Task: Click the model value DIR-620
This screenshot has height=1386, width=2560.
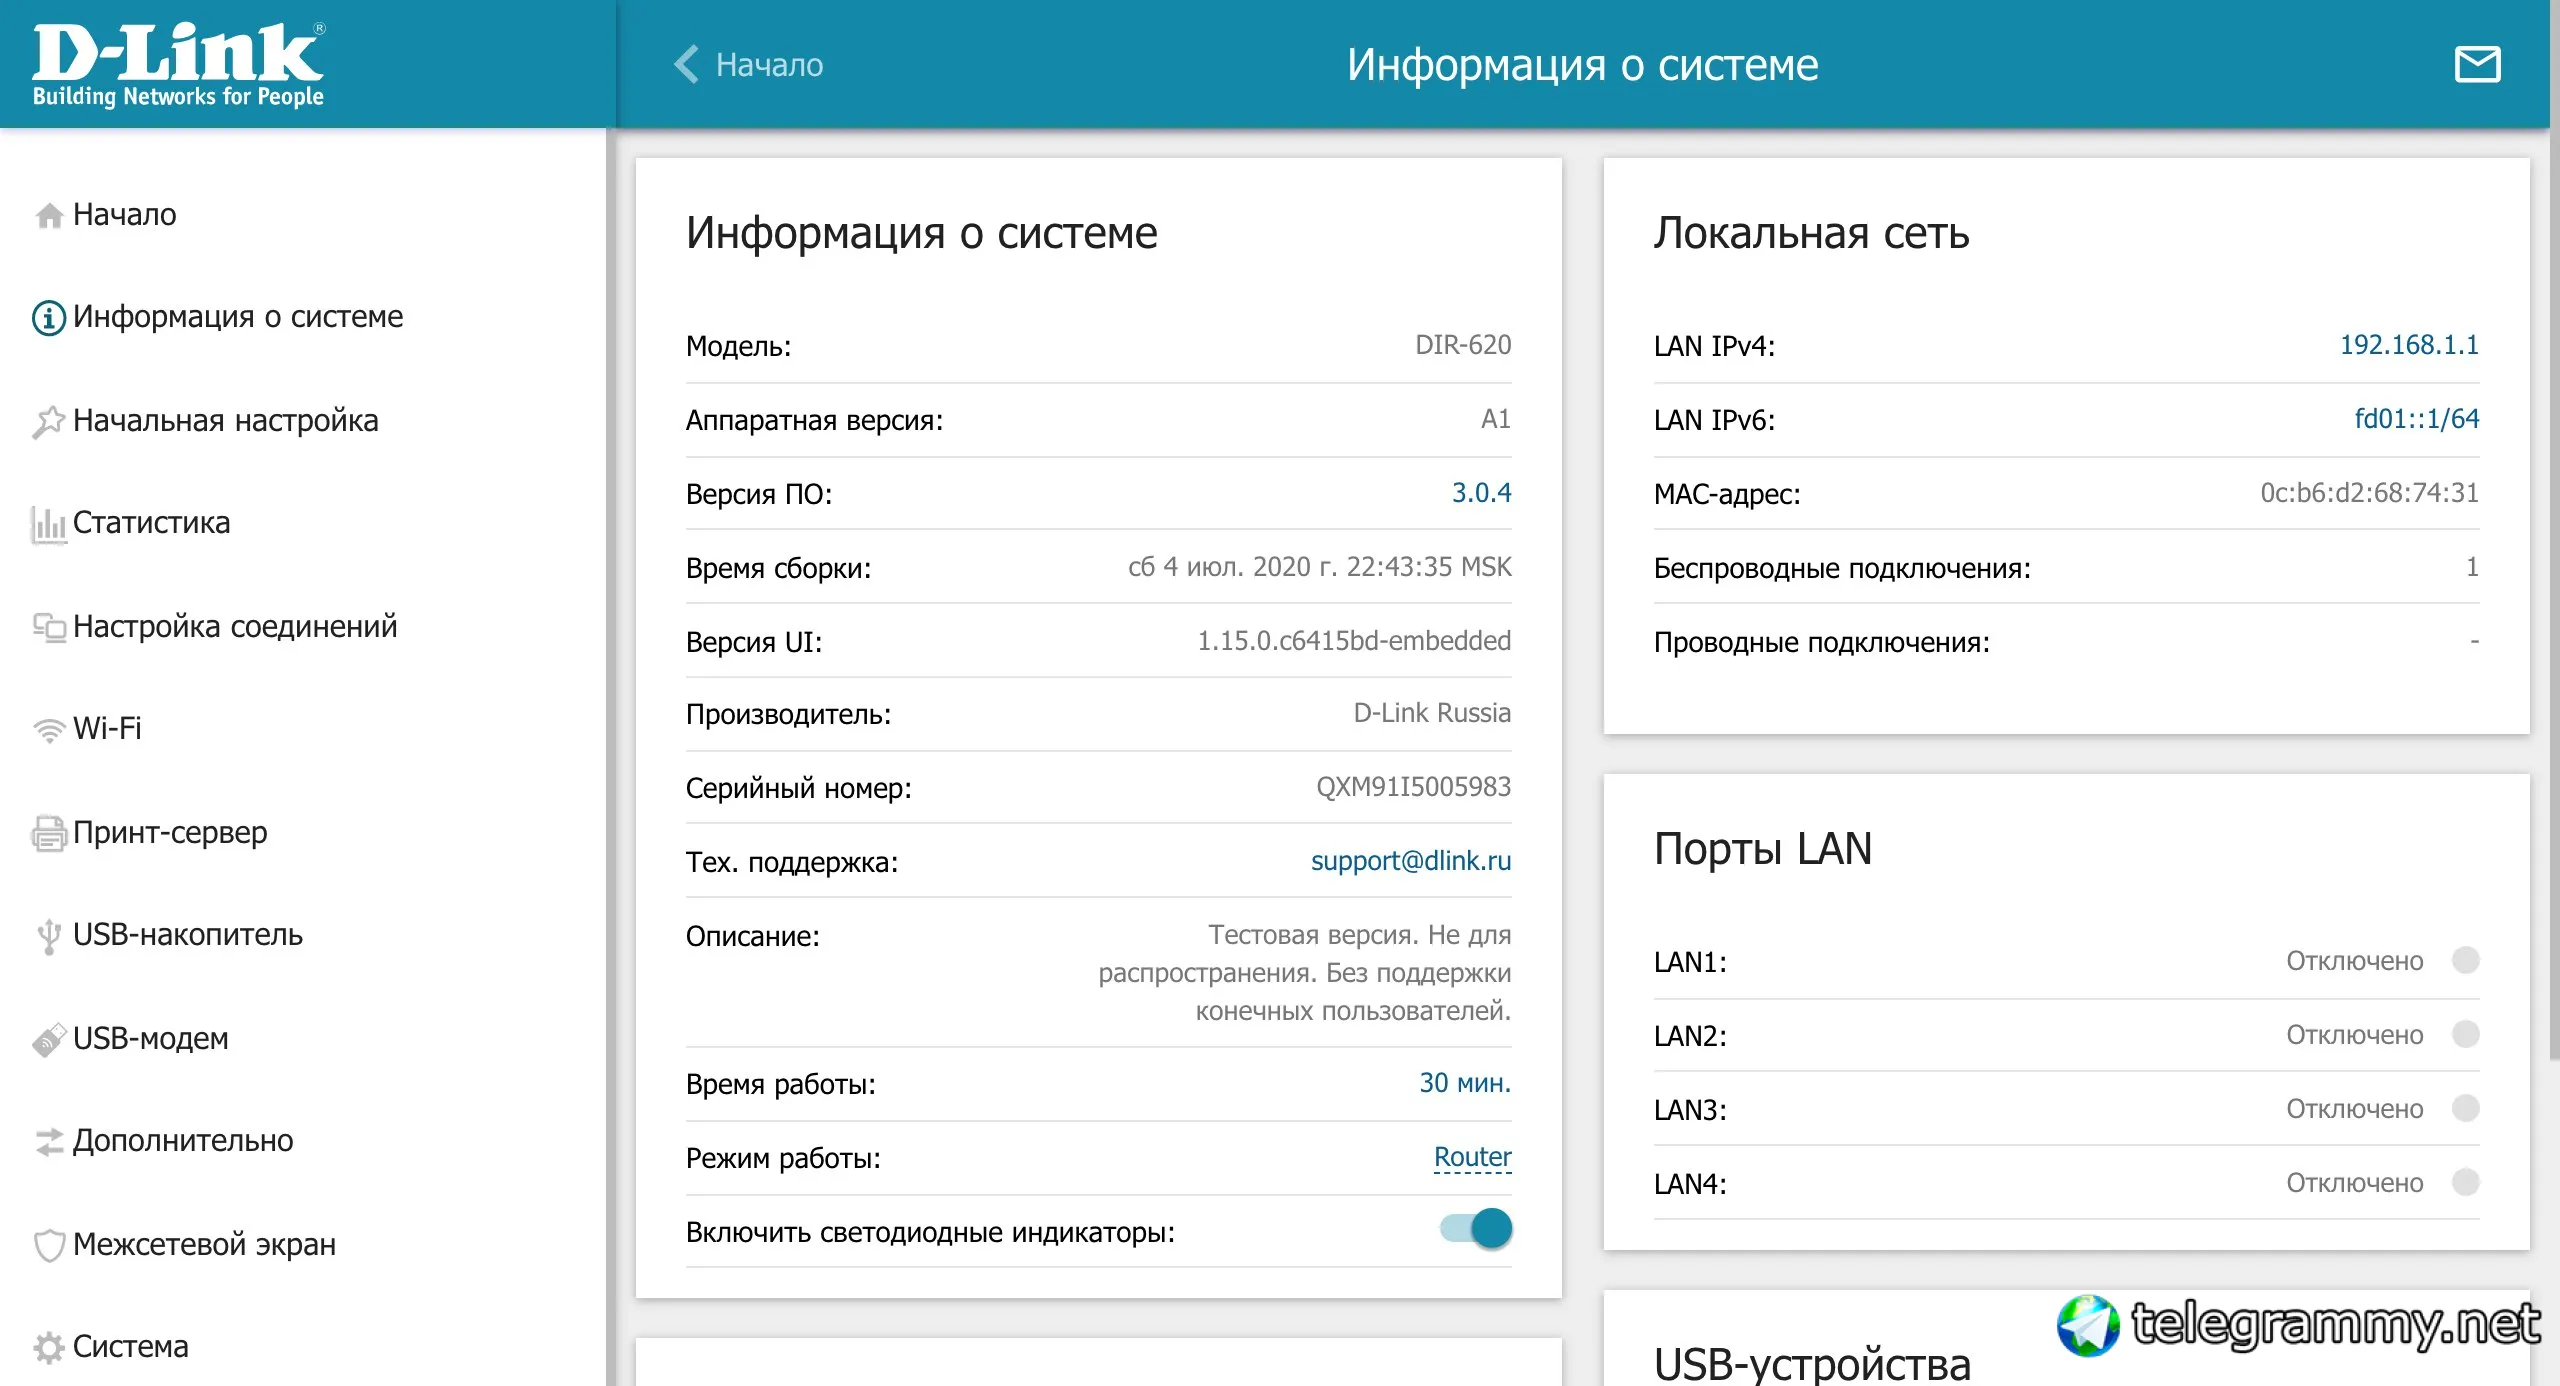Action: (1463, 345)
